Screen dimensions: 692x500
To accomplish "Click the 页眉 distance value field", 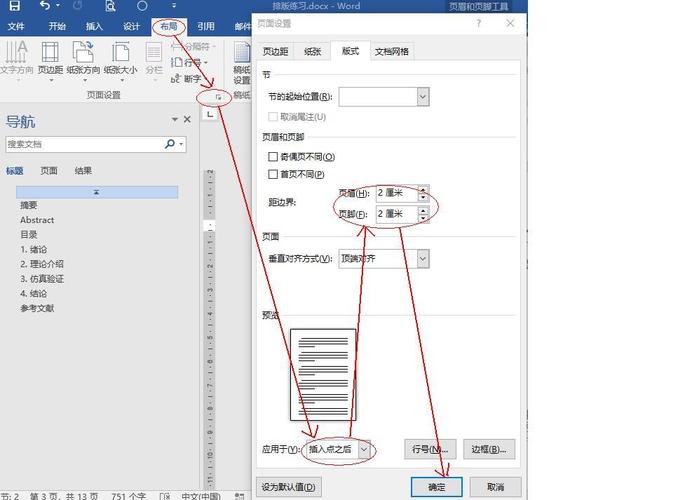I will click(x=396, y=193).
